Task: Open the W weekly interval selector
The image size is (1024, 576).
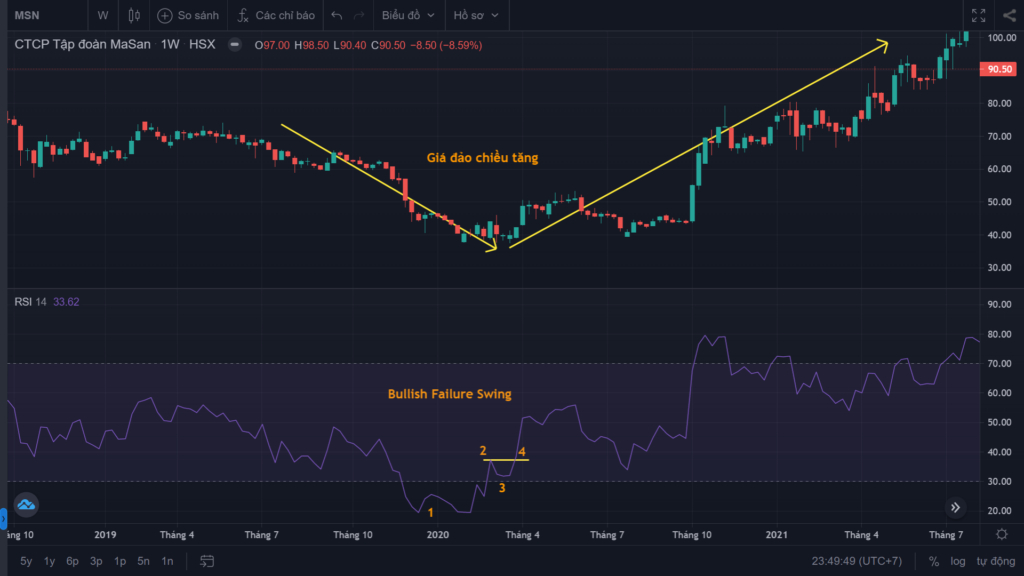Action: (x=103, y=15)
